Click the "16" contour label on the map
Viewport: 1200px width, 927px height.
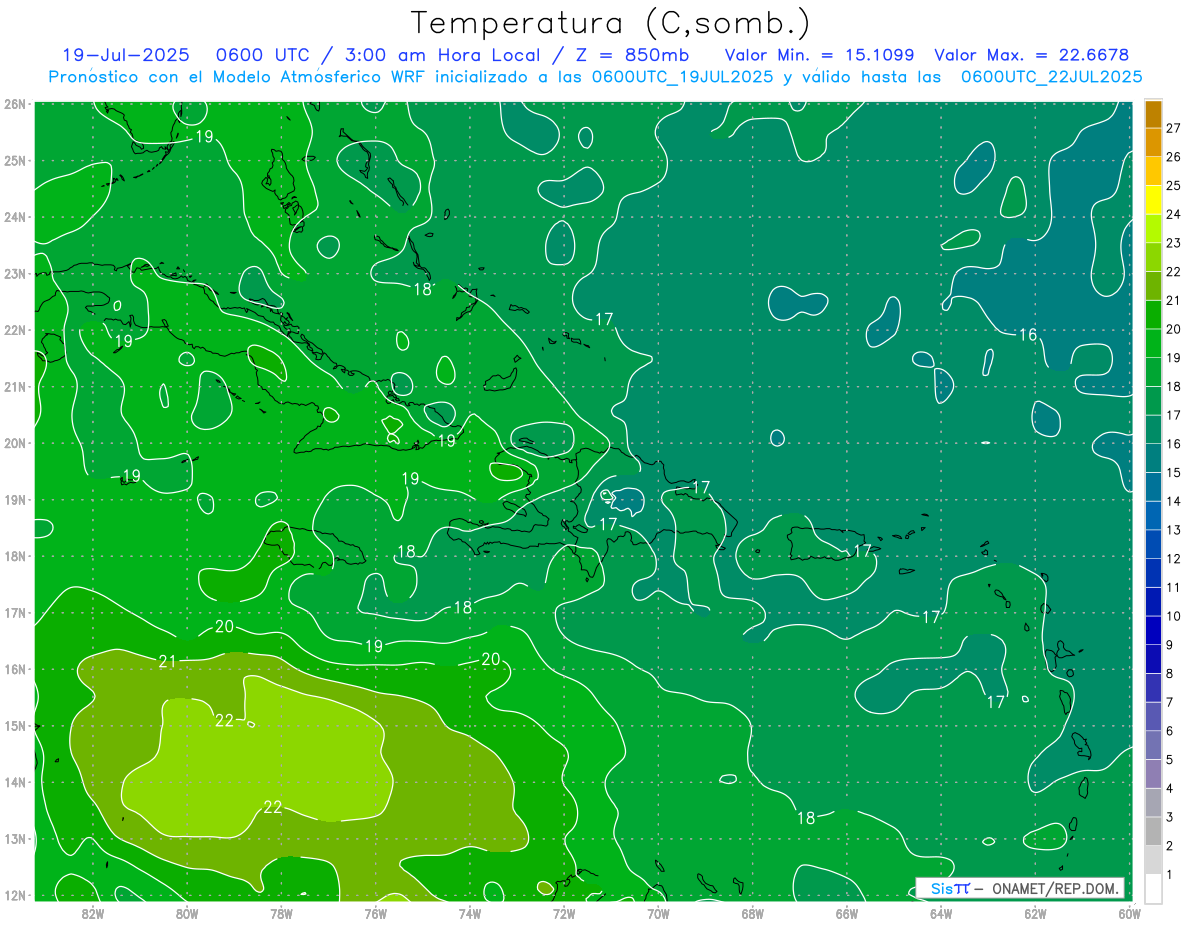tap(1028, 334)
